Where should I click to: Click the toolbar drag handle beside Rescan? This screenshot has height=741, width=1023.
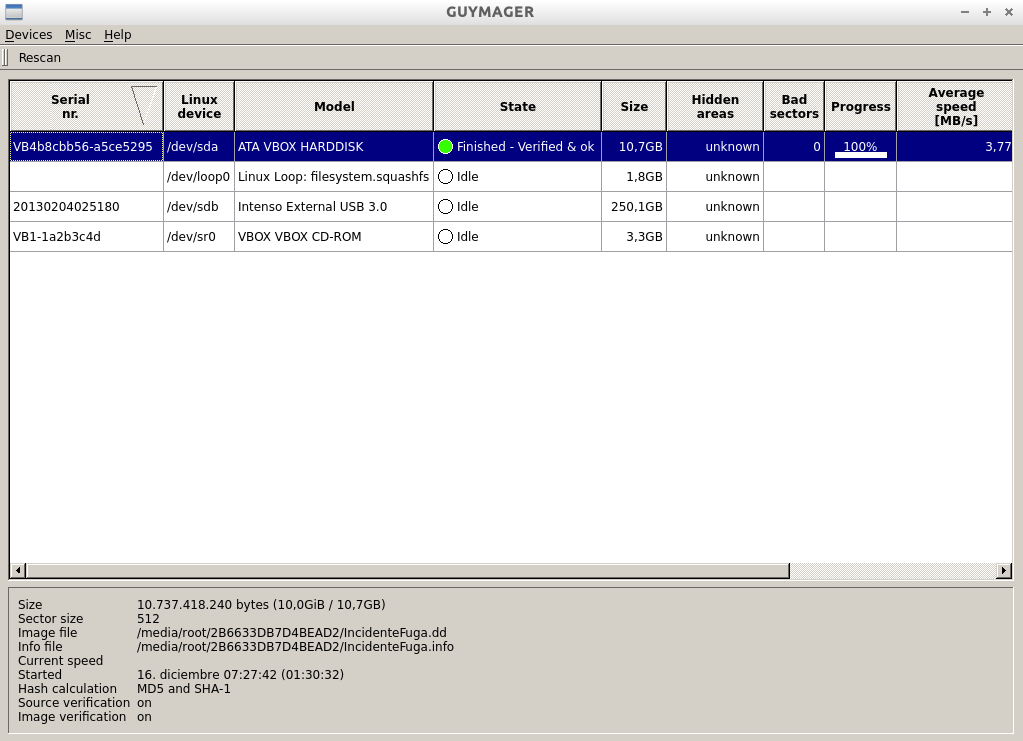(6, 58)
